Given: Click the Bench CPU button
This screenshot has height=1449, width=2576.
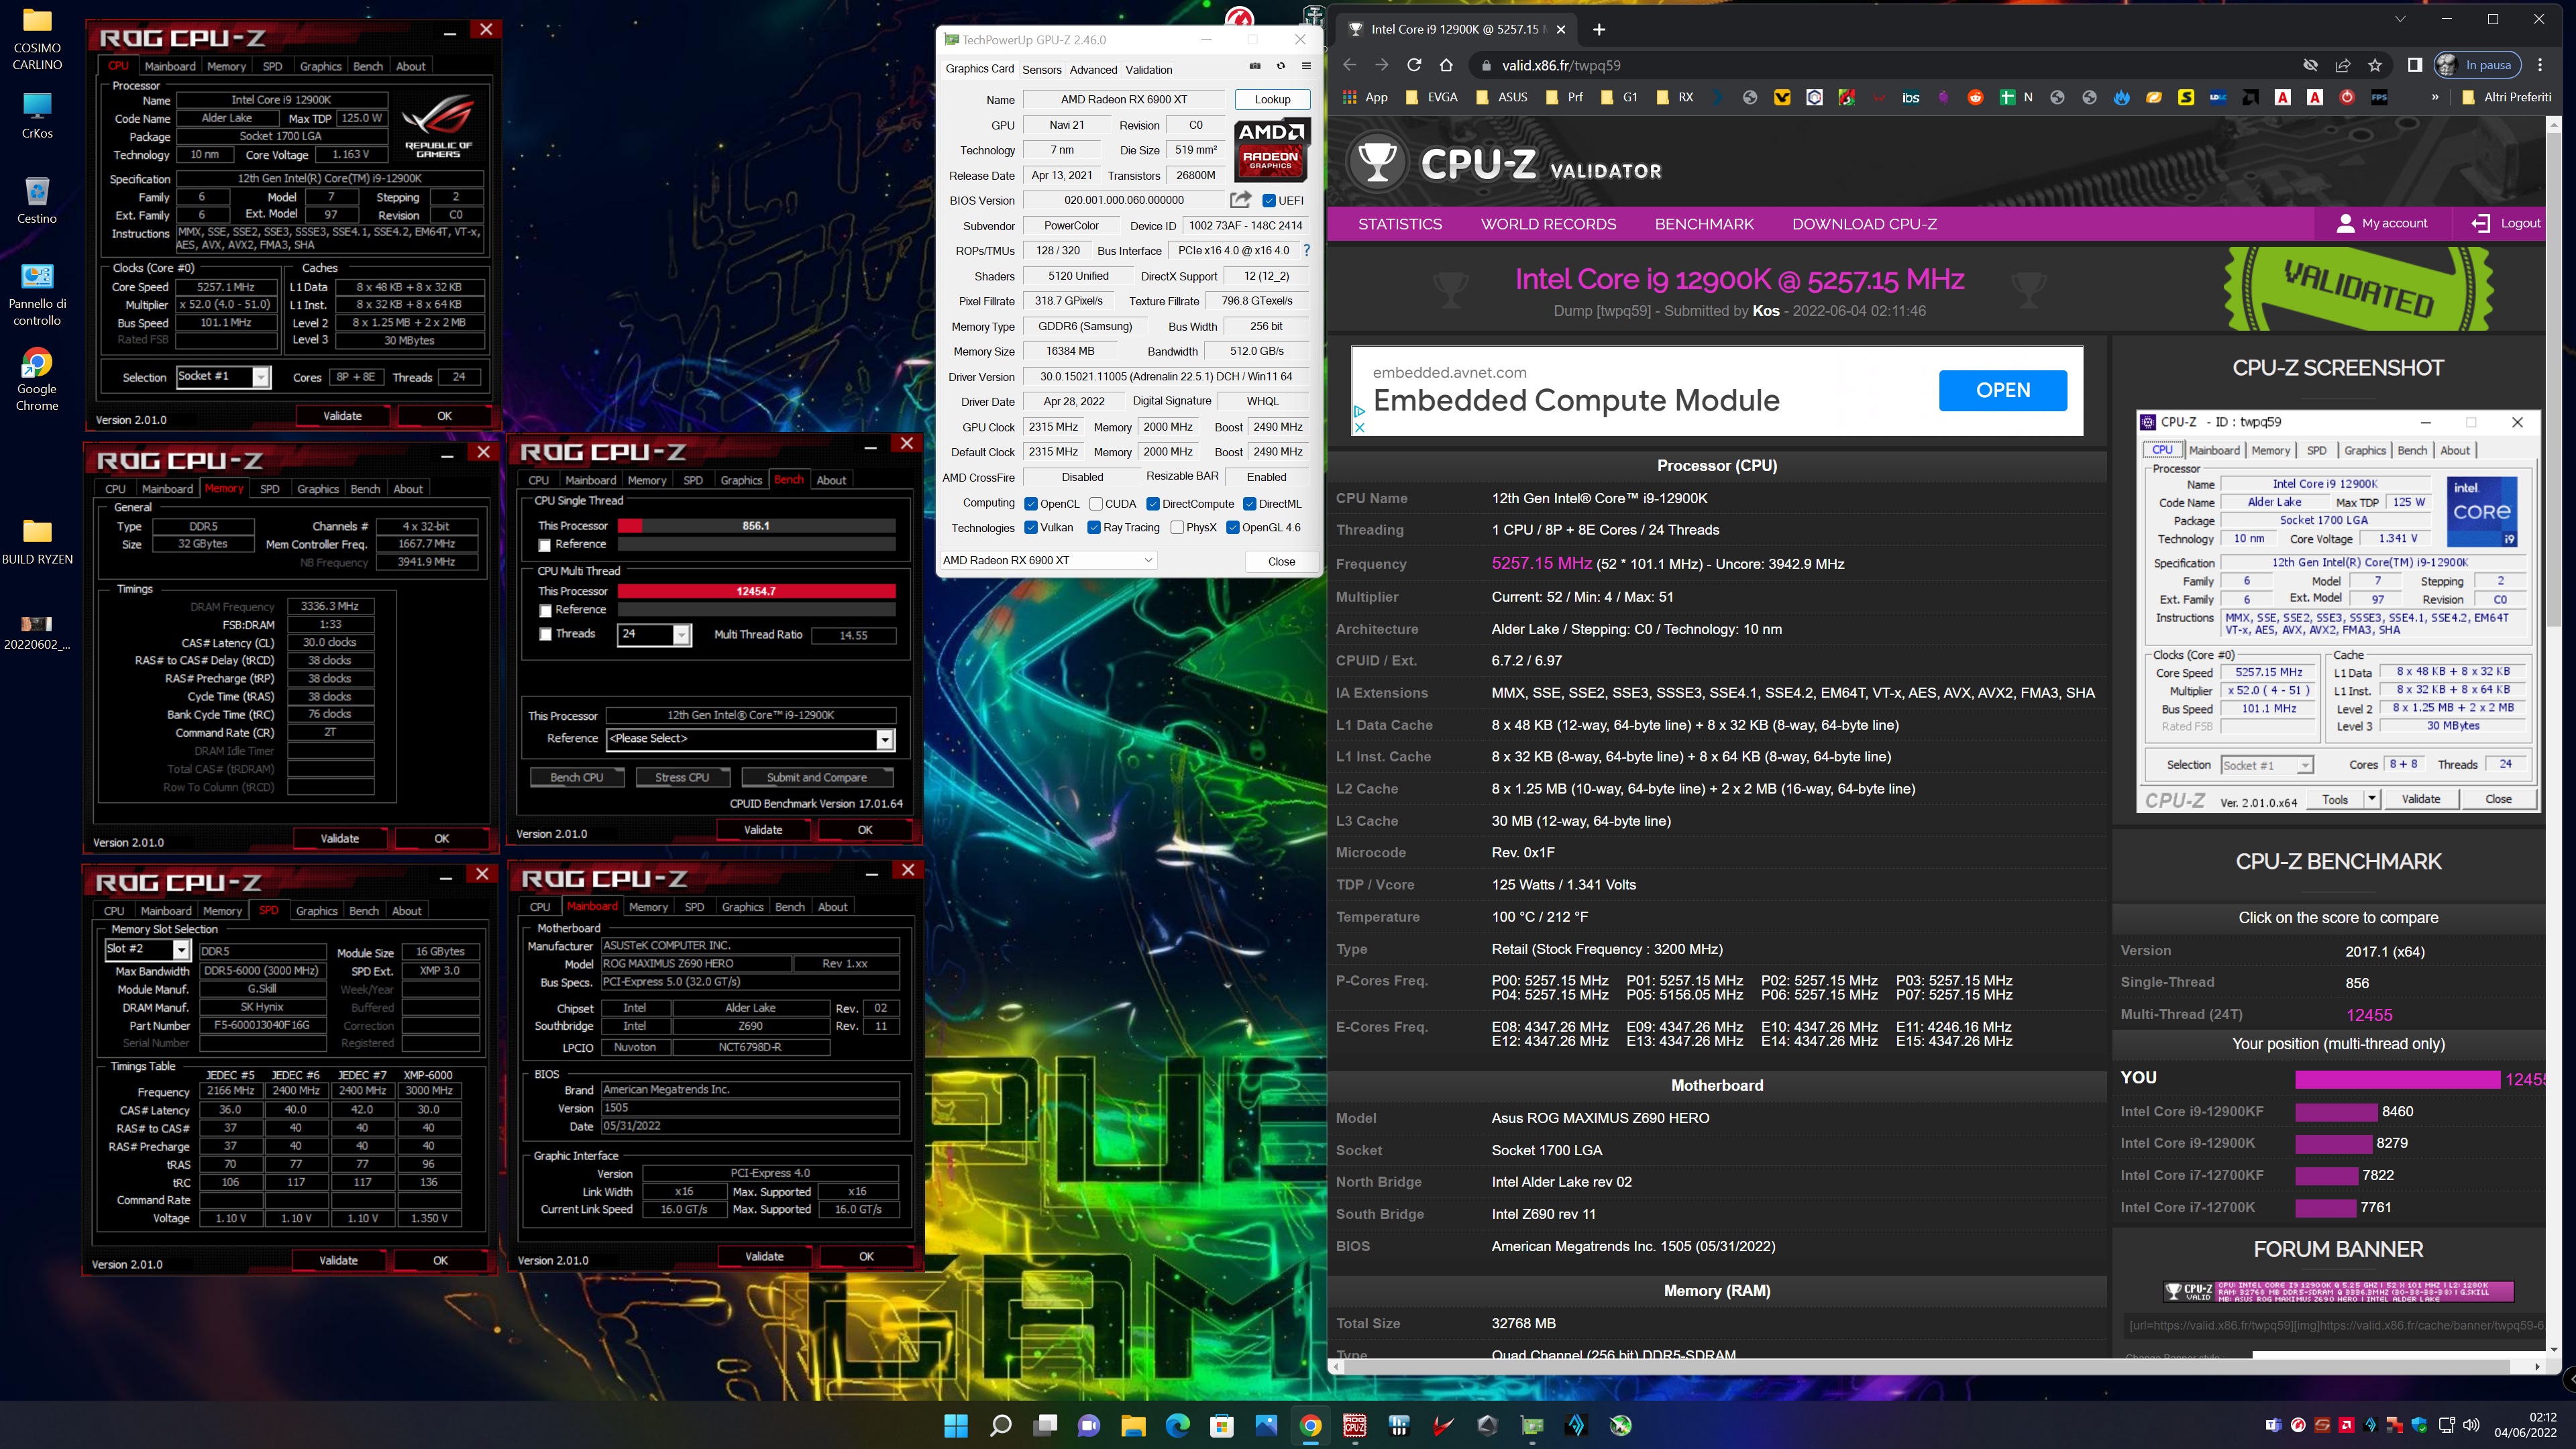Looking at the screenshot, I should pos(577,777).
